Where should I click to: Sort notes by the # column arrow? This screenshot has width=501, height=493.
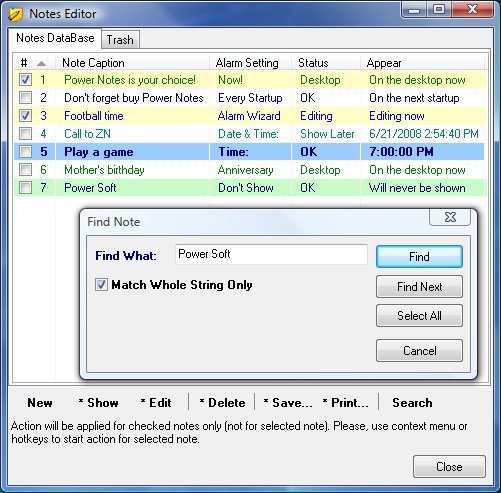[41, 63]
